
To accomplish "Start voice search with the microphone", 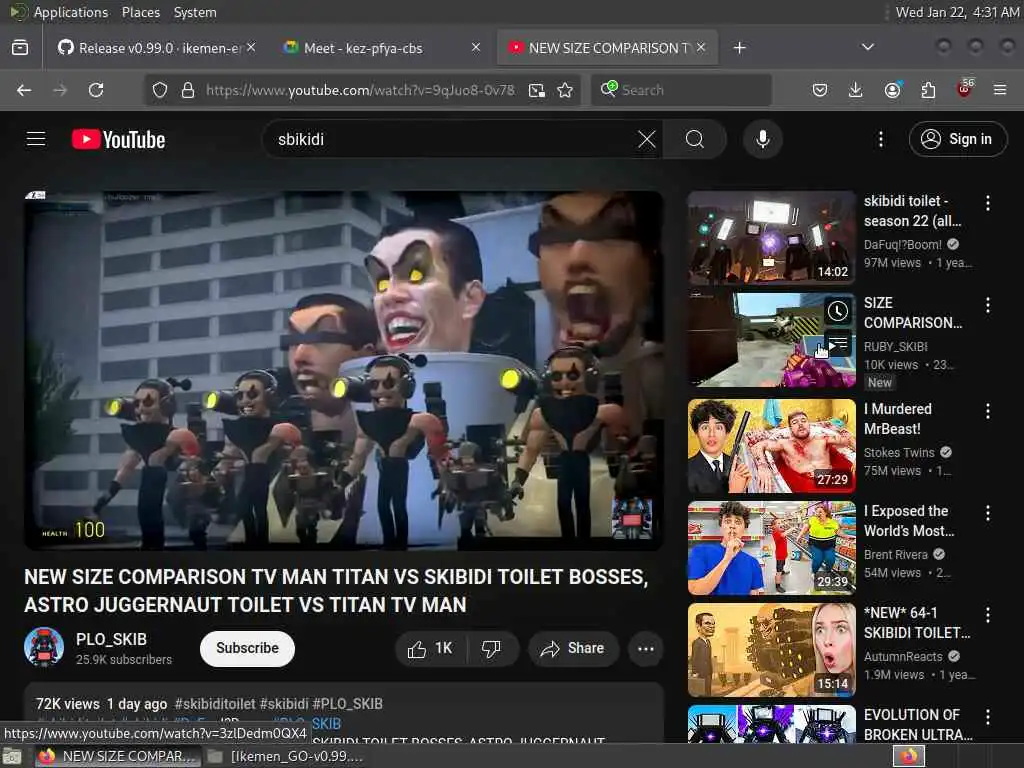I will pyautogui.click(x=762, y=139).
